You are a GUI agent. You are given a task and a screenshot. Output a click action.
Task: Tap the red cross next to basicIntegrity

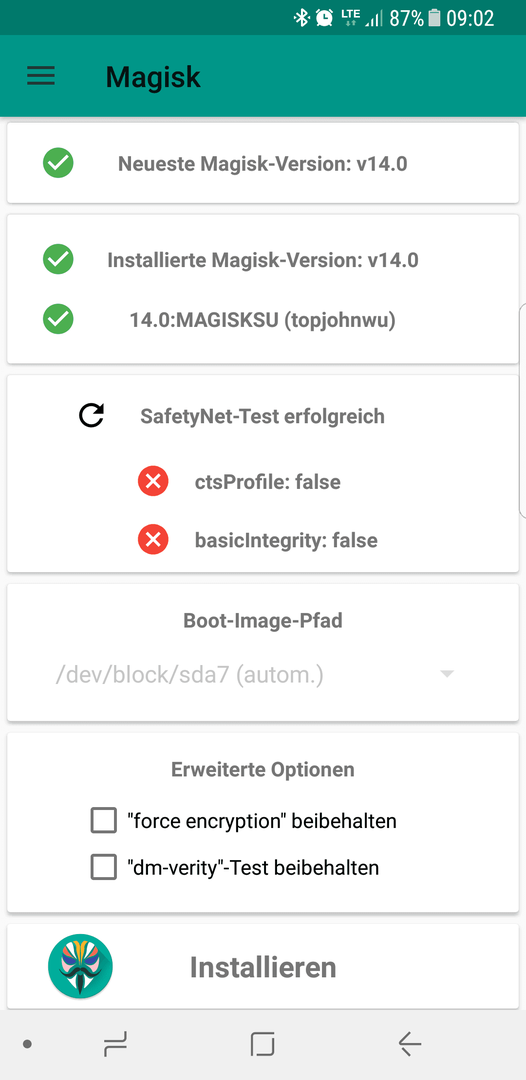point(154,540)
